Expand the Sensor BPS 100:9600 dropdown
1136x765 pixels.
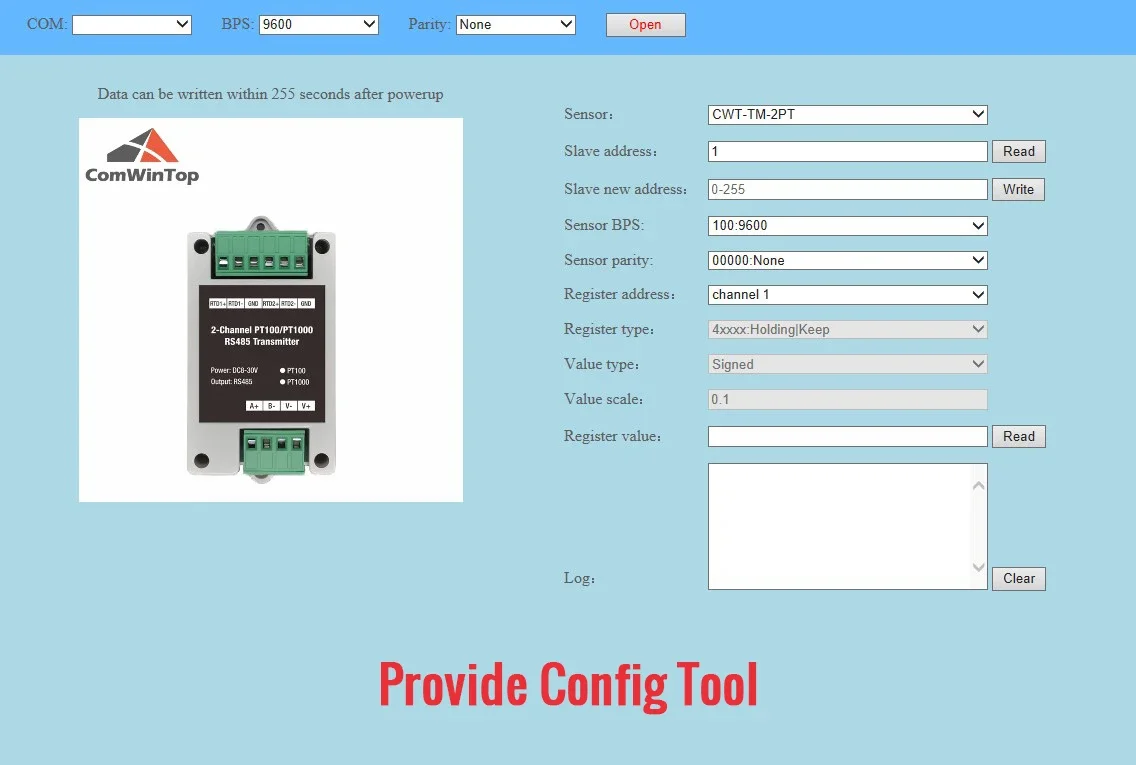pos(848,225)
